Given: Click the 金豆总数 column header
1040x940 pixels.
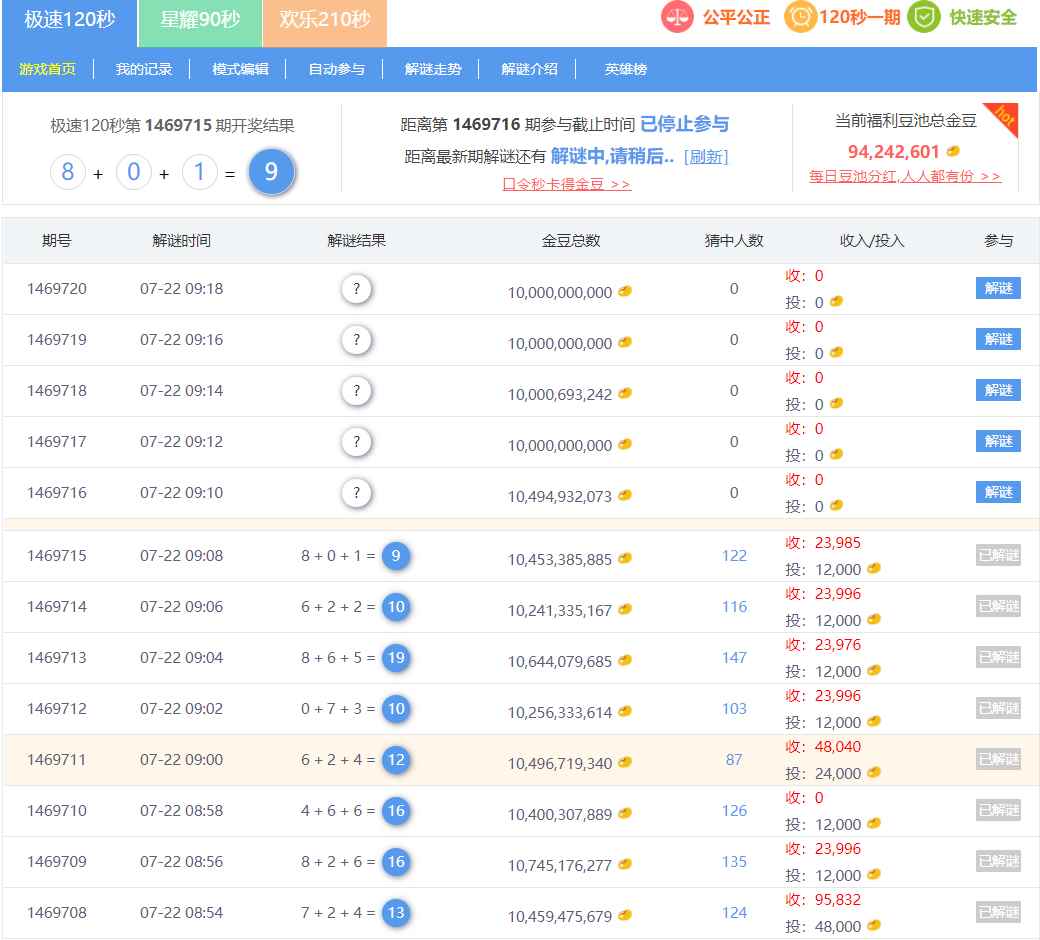Looking at the screenshot, I should [x=570, y=241].
